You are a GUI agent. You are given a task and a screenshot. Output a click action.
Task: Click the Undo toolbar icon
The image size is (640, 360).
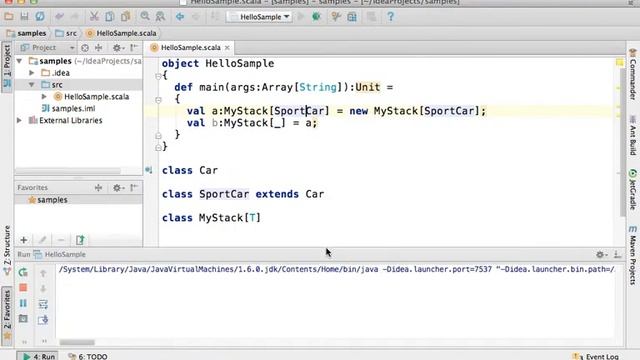click(x=60, y=17)
